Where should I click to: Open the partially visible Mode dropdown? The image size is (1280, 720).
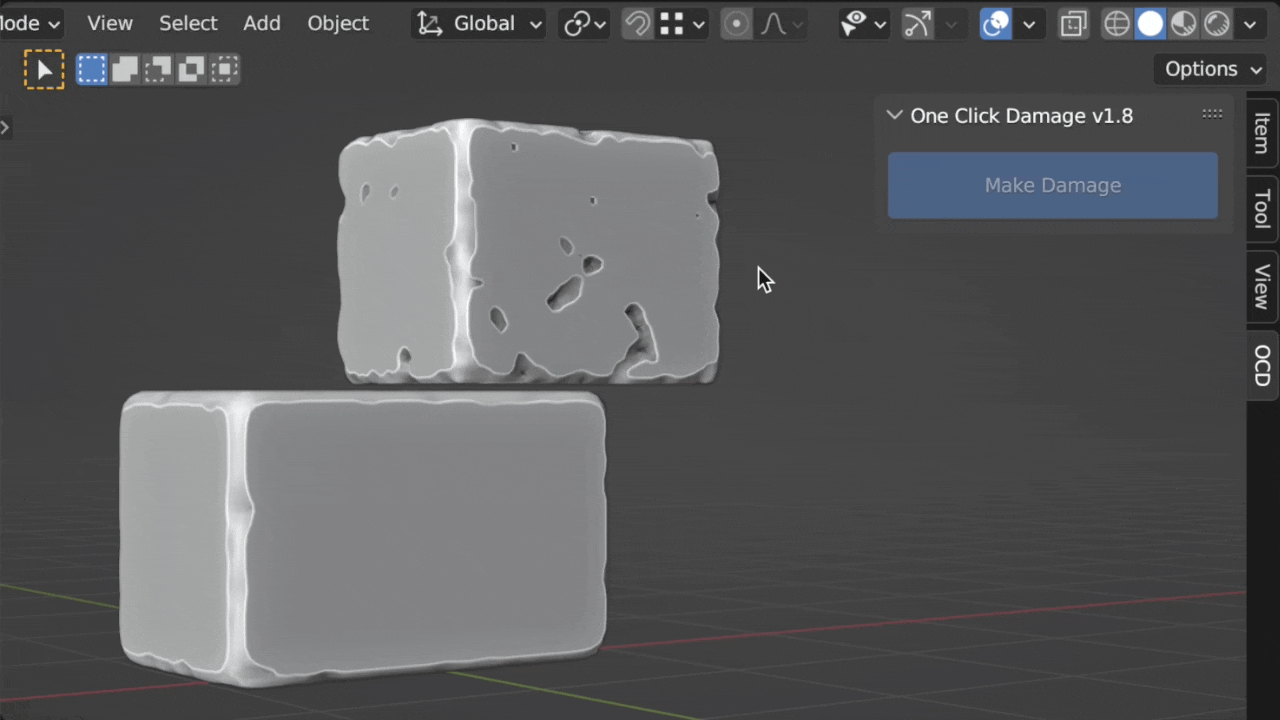tap(31, 23)
